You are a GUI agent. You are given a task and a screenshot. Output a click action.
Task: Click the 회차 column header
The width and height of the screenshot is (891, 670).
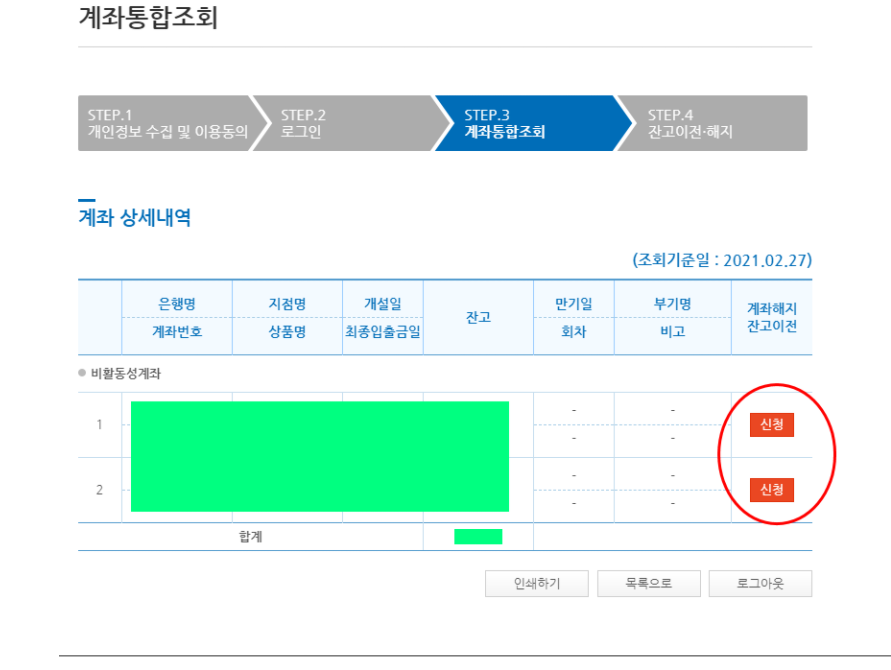[x=573, y=331]
